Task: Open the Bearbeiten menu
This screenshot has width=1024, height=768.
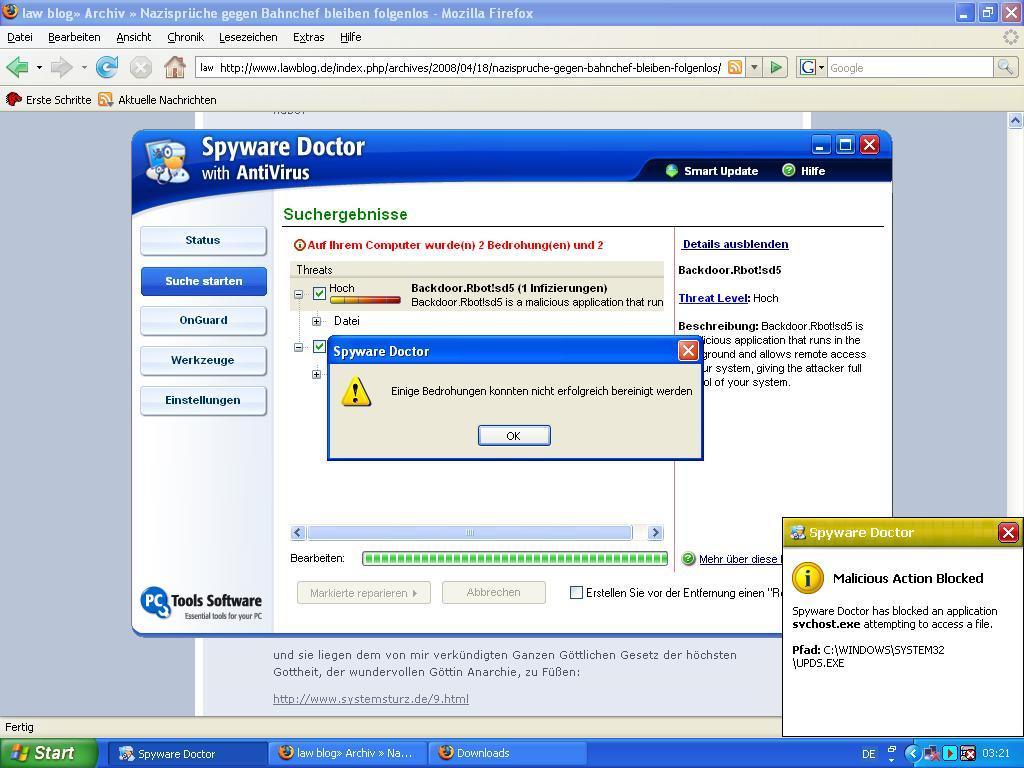Action: tap(74, 37)
